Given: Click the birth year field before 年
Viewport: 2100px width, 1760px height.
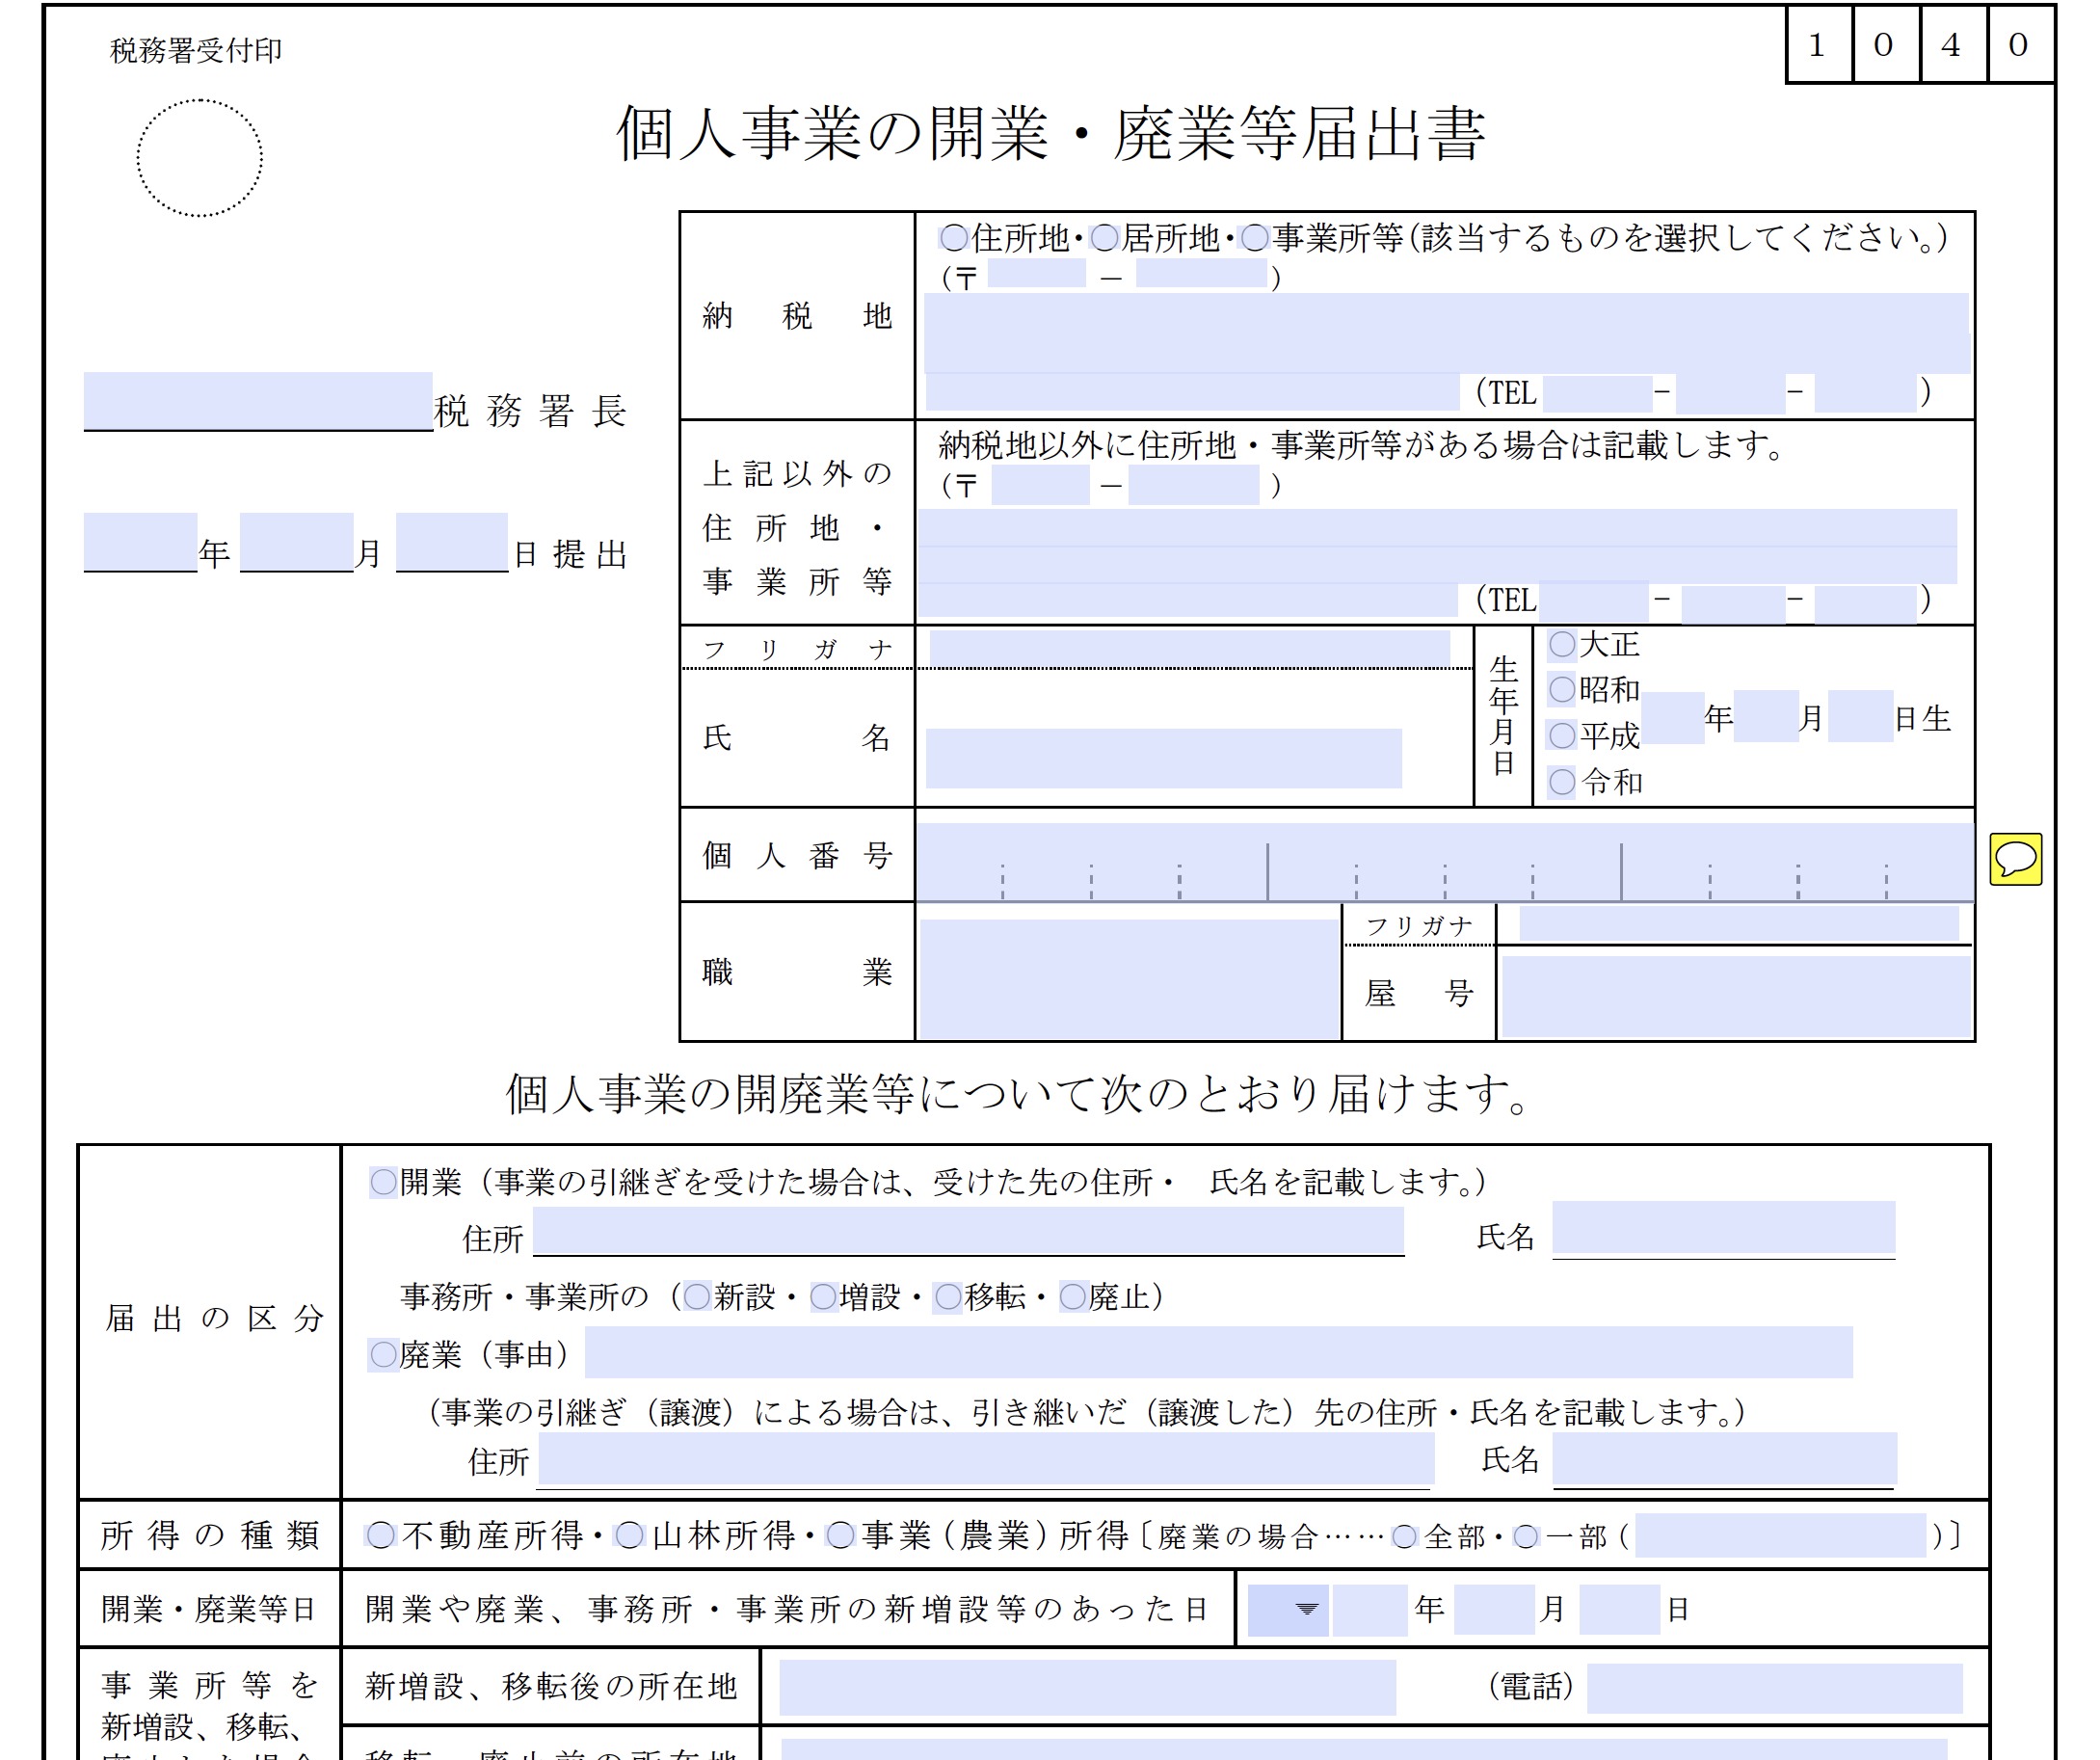Looking at the screenshot, I should click(x=1672, y=717).
